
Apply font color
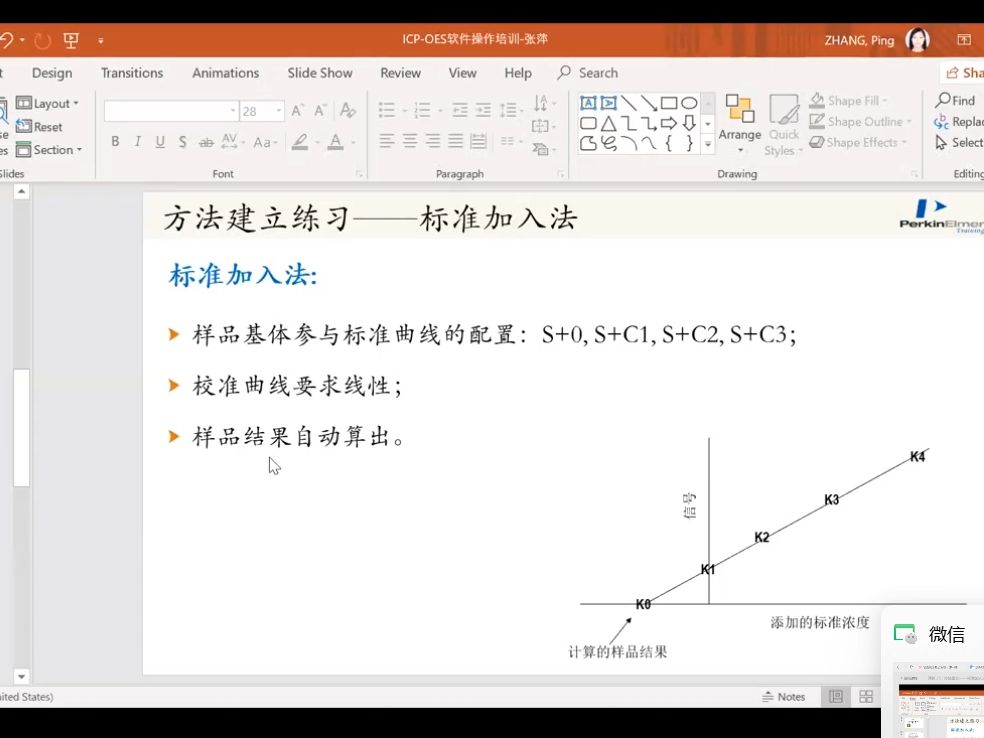point(336,142)
